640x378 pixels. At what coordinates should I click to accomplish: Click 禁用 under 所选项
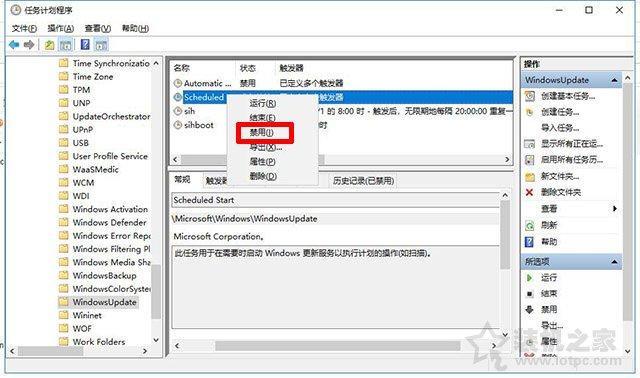(x=549, y=309)
